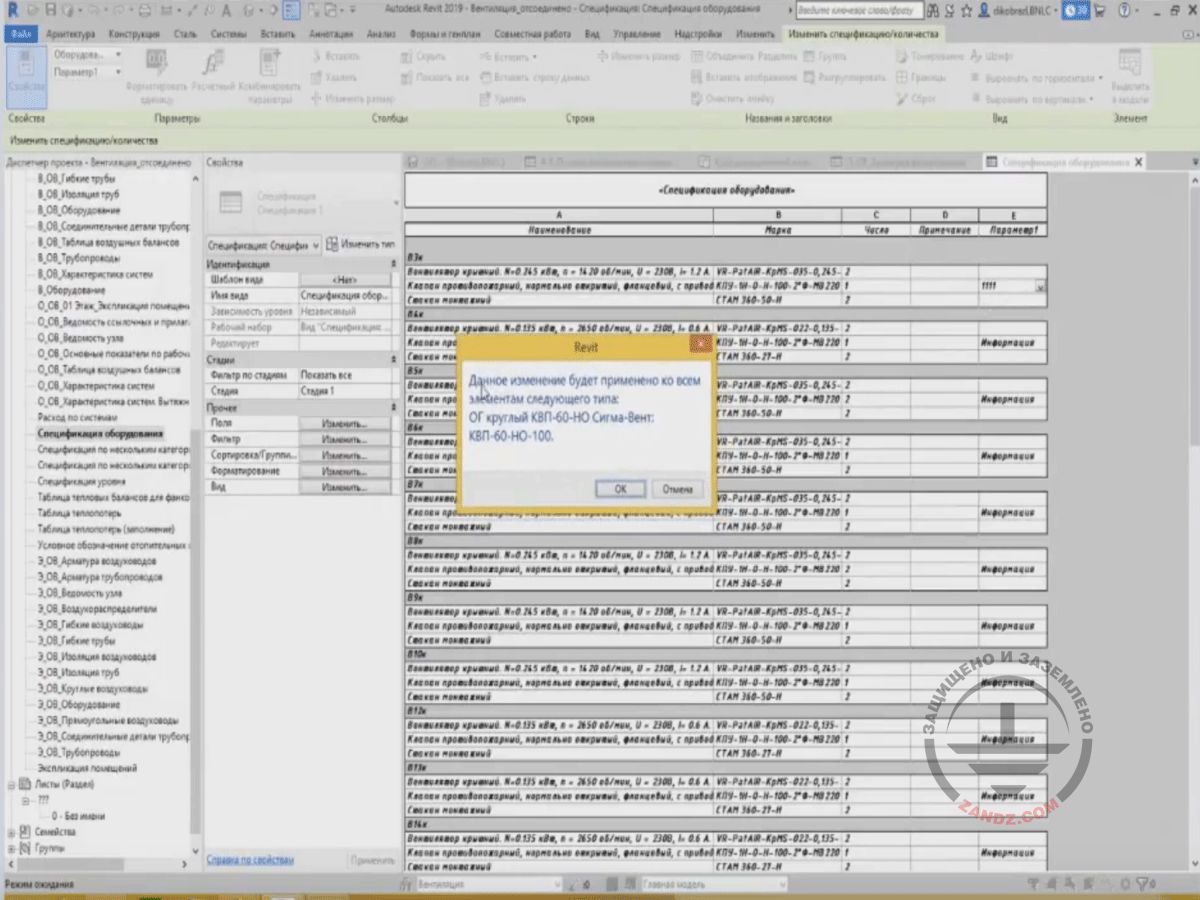Click OK in the Revit dialog
Viewport: 1200px width, 900px height.
620,489
